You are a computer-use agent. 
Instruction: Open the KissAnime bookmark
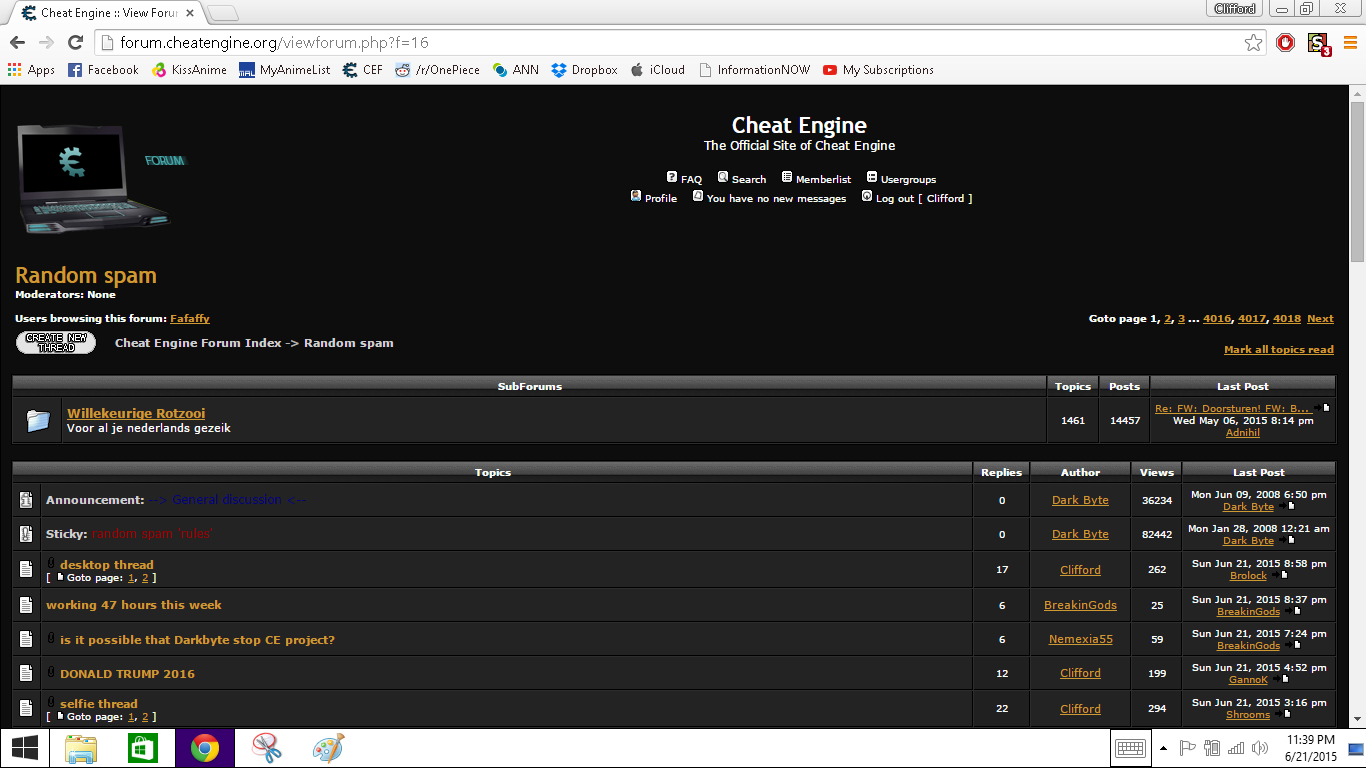tap(189, 70)
